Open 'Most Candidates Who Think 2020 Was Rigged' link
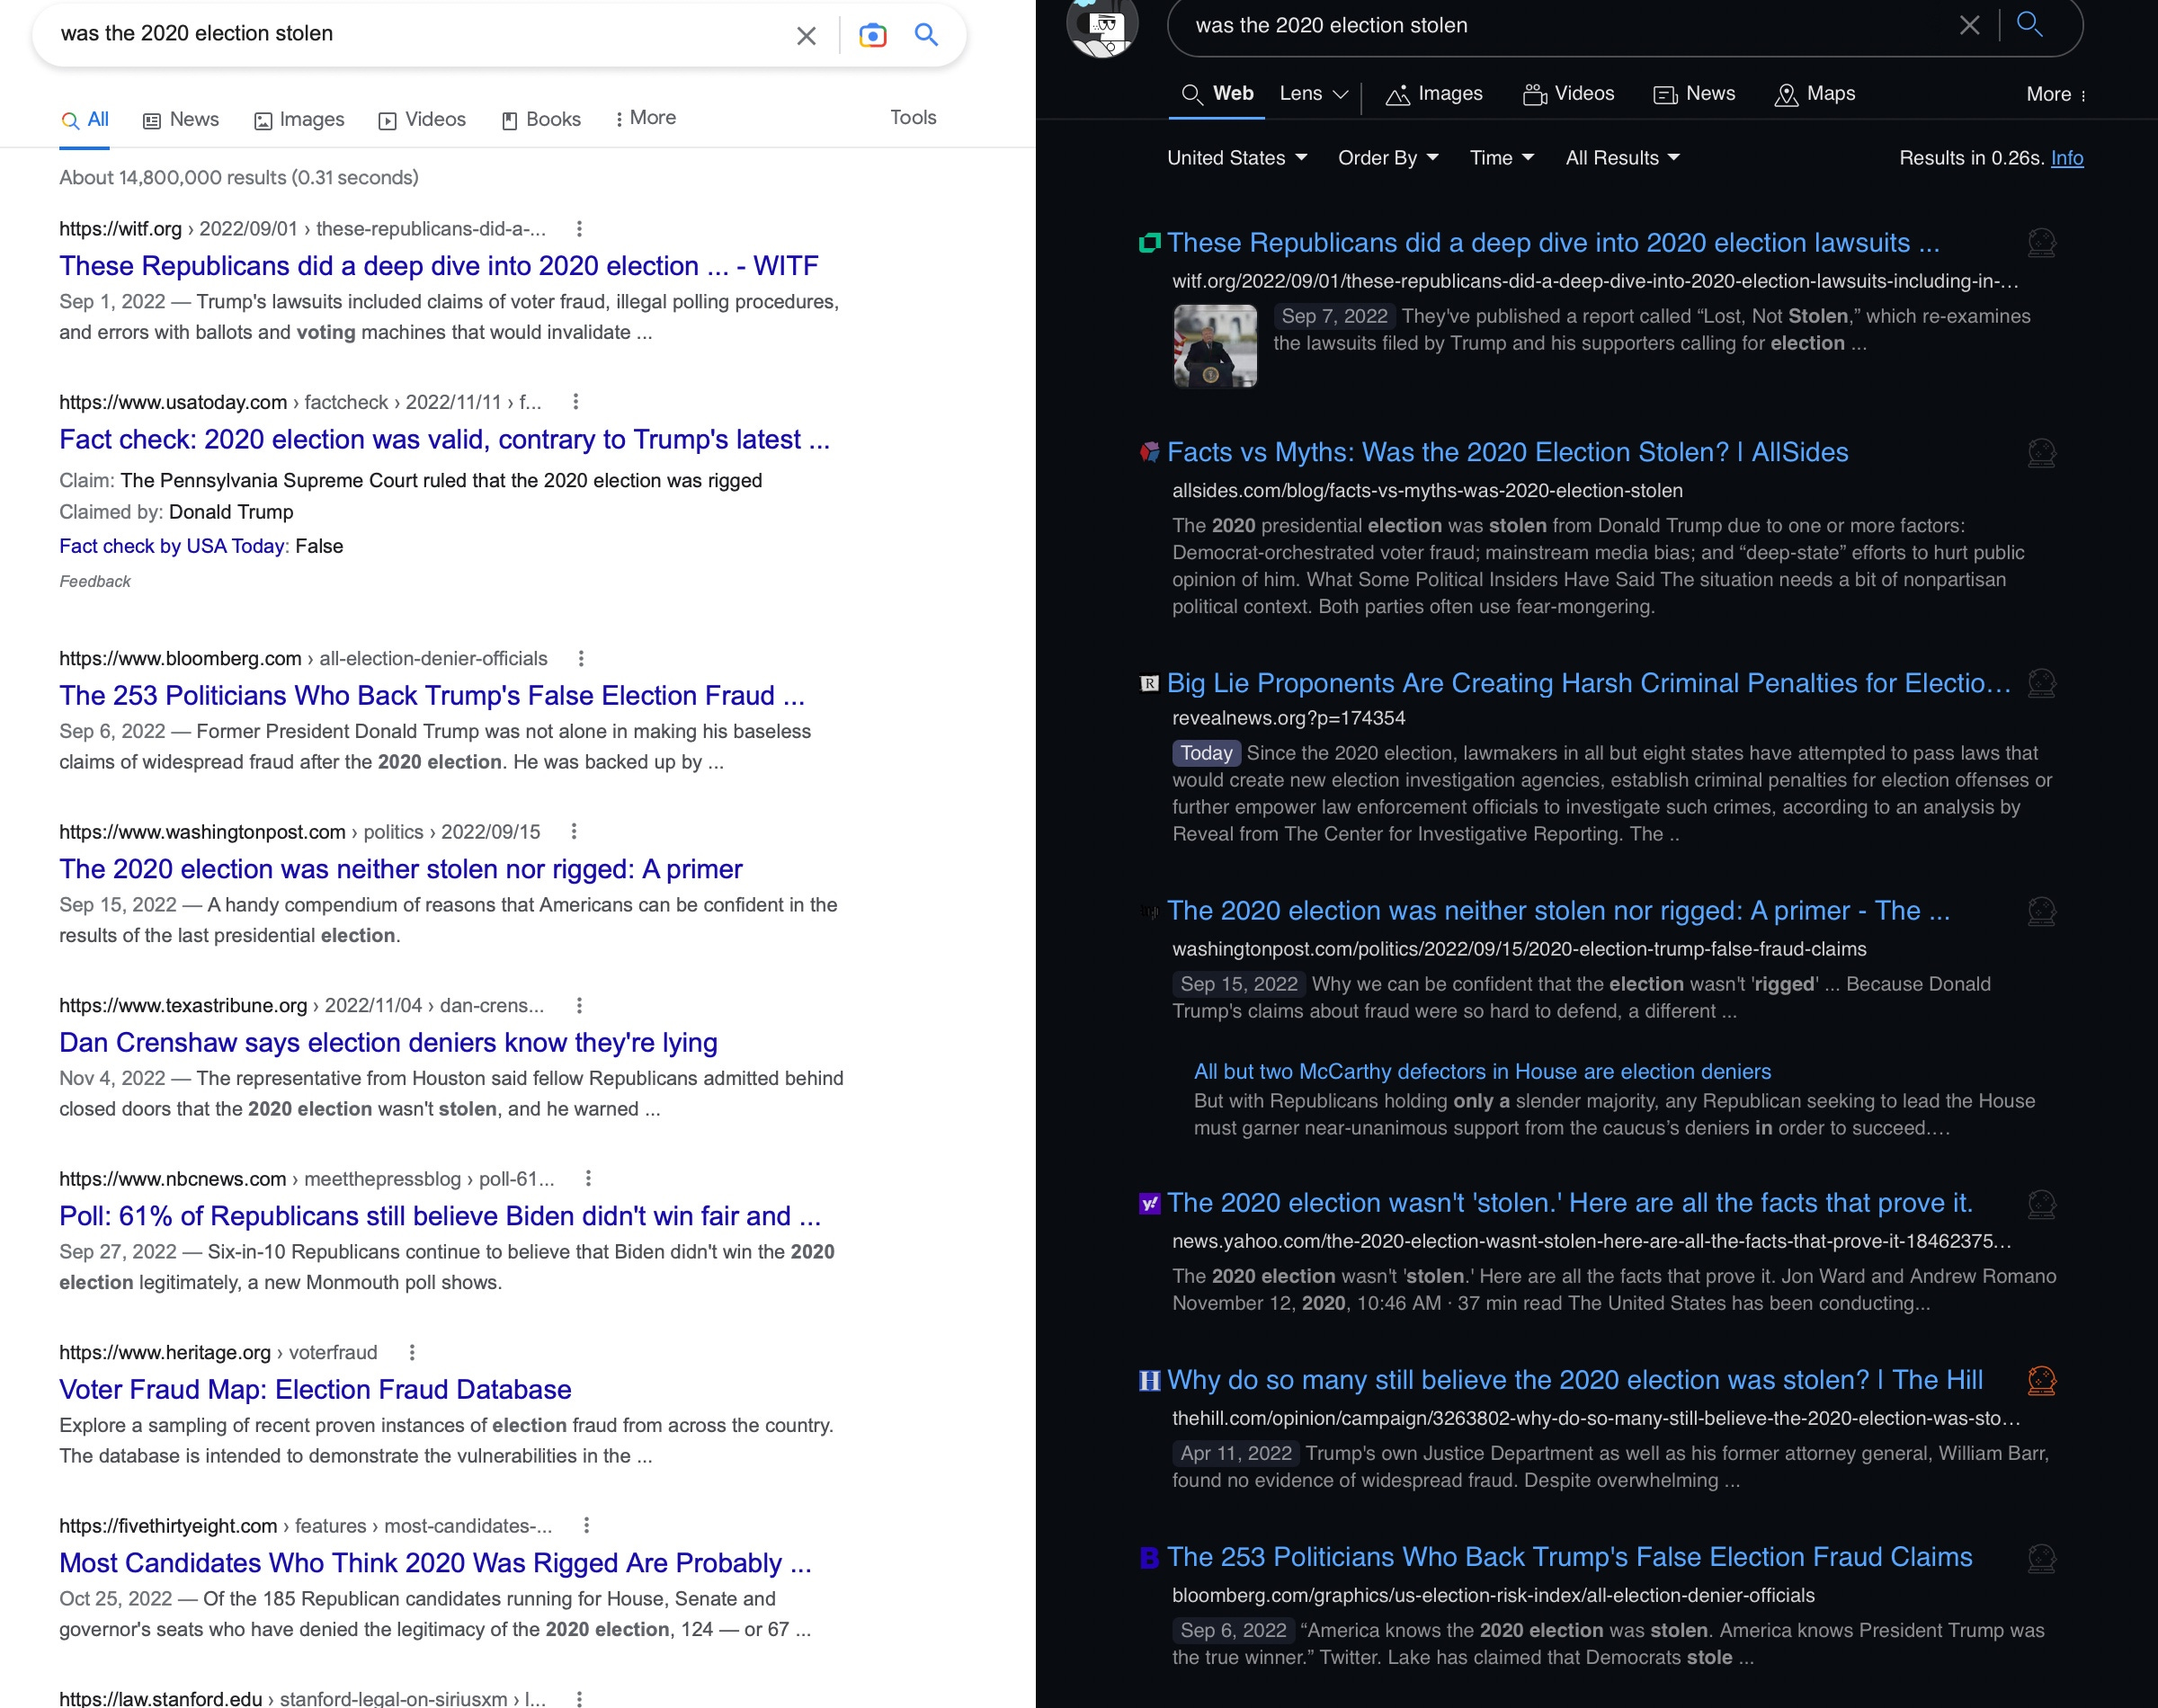Image resolution: width=2158 pixels, height=1708 pixels. click(435, 1564)
